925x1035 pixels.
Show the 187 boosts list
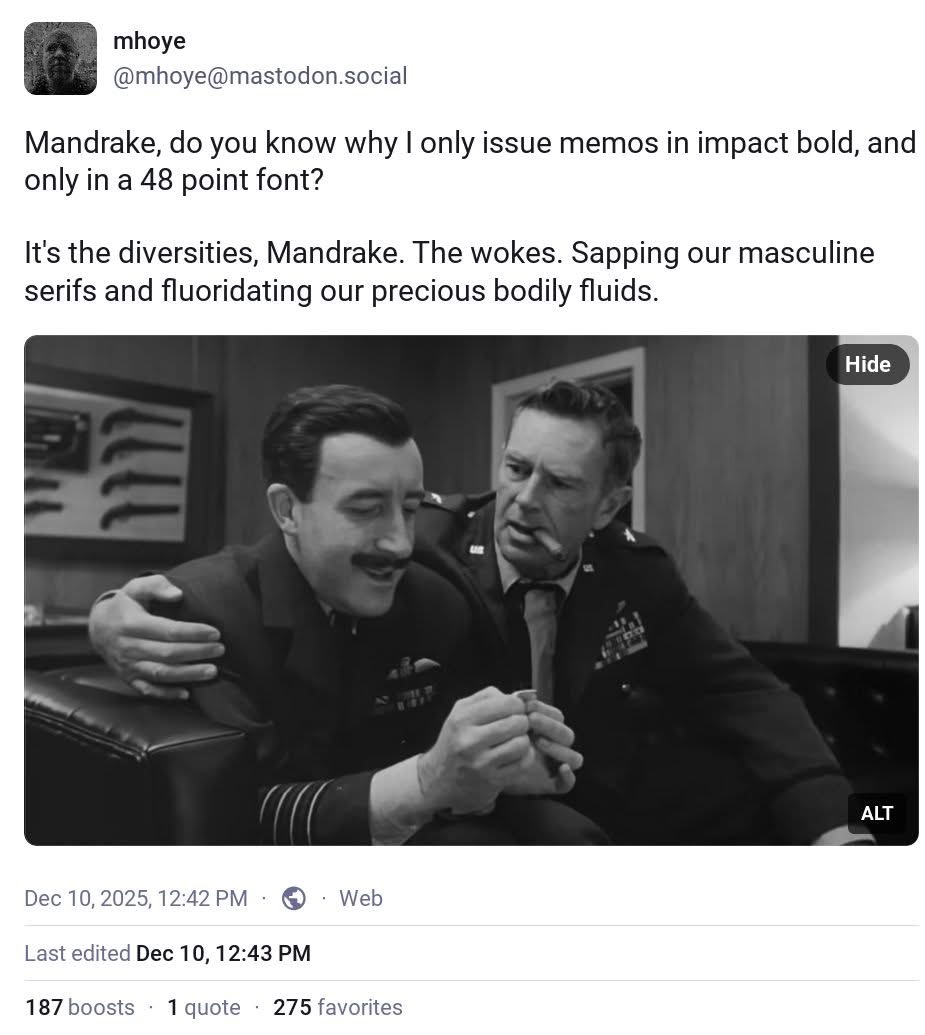tap(79, 1007)
